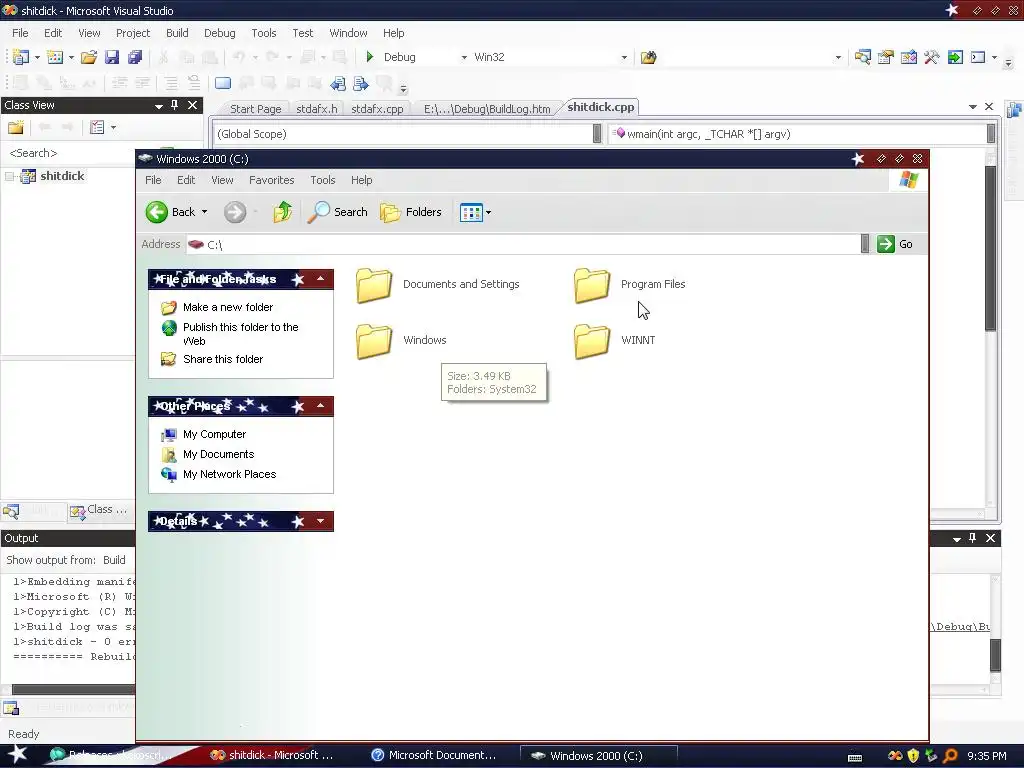Open Build menu in Visual Studio
Image resolution: width=1024 pixels, height=768 pixels.
pyautogui.click(x=177, y=33)
